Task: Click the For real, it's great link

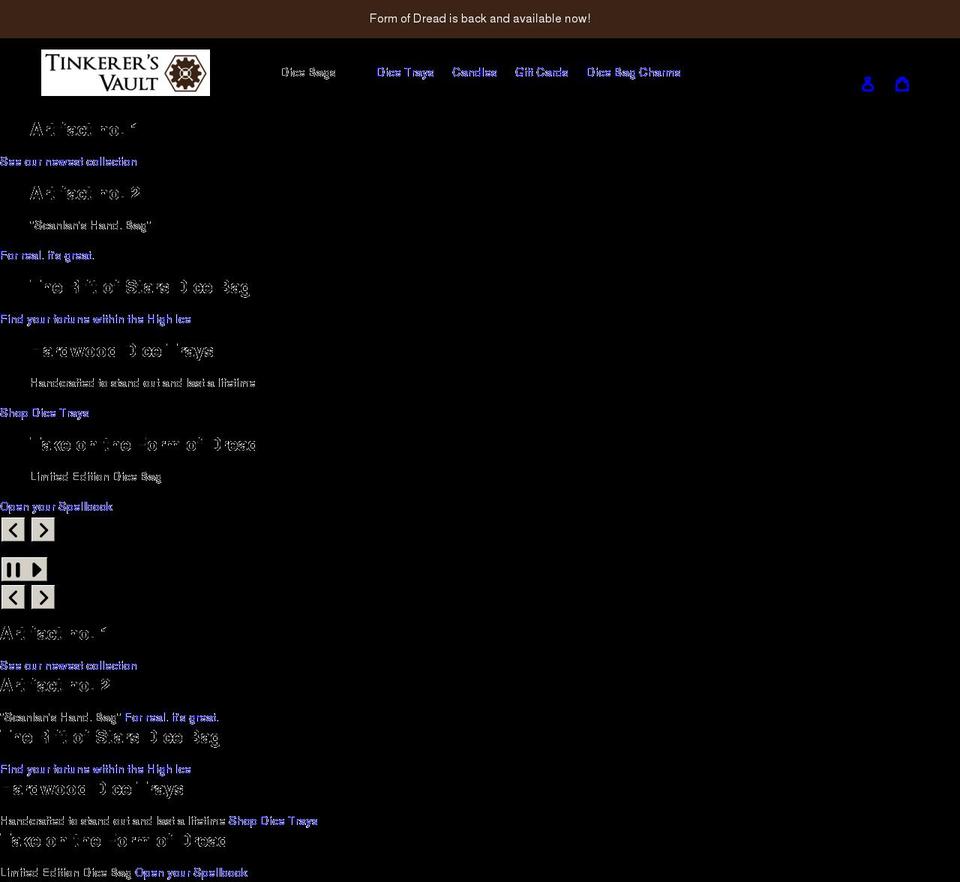Action: (x=46, y=255)
